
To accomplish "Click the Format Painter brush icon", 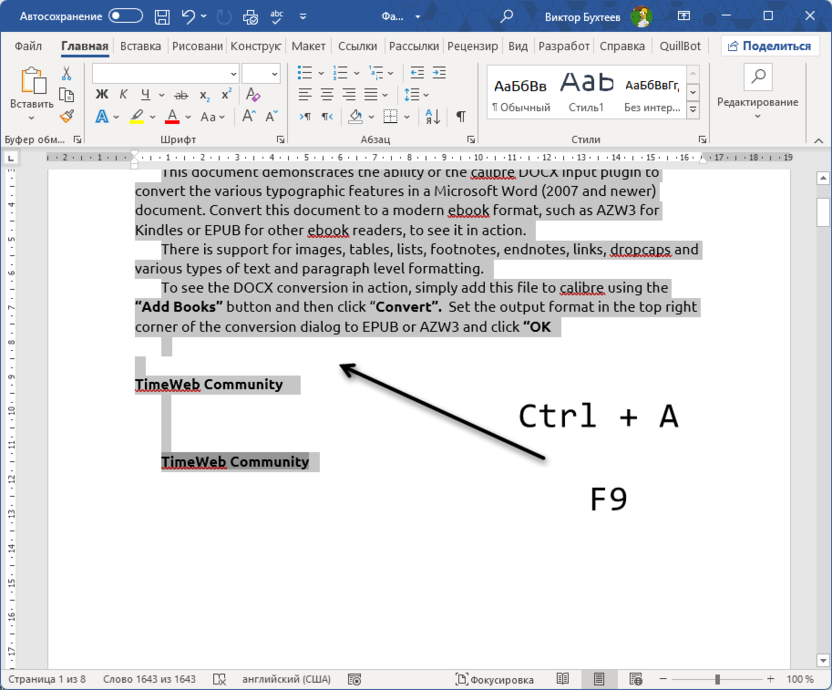I will click(64, 116).
